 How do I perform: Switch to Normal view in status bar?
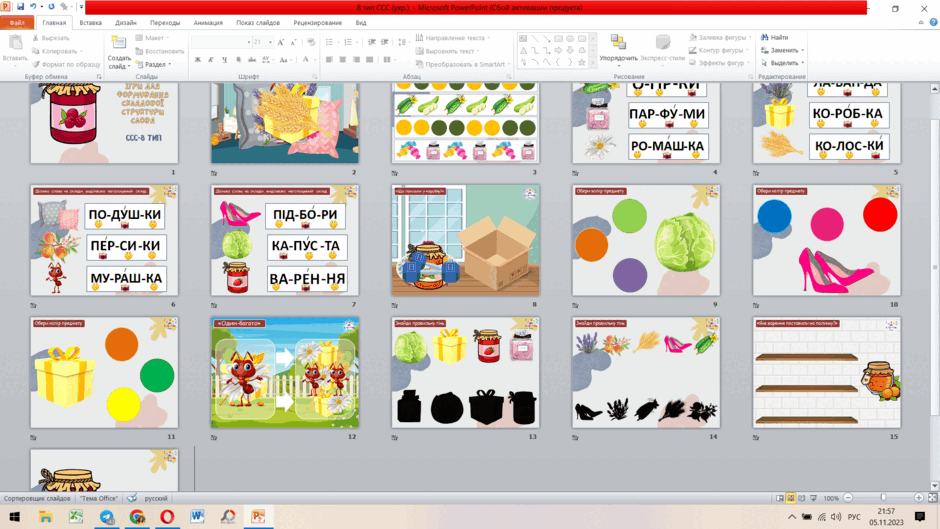[779, 498]
